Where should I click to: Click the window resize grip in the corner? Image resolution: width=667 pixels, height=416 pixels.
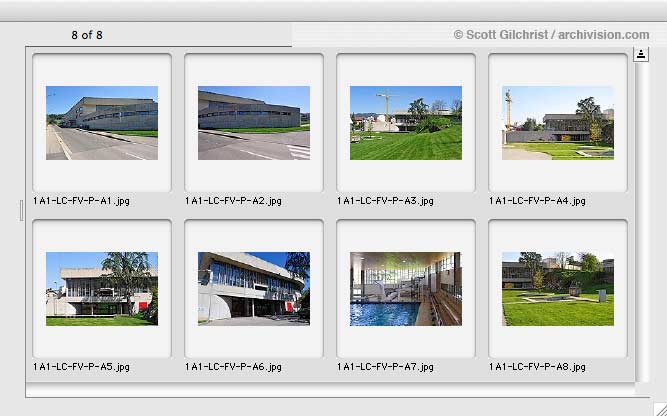click(x=660, y=409)
